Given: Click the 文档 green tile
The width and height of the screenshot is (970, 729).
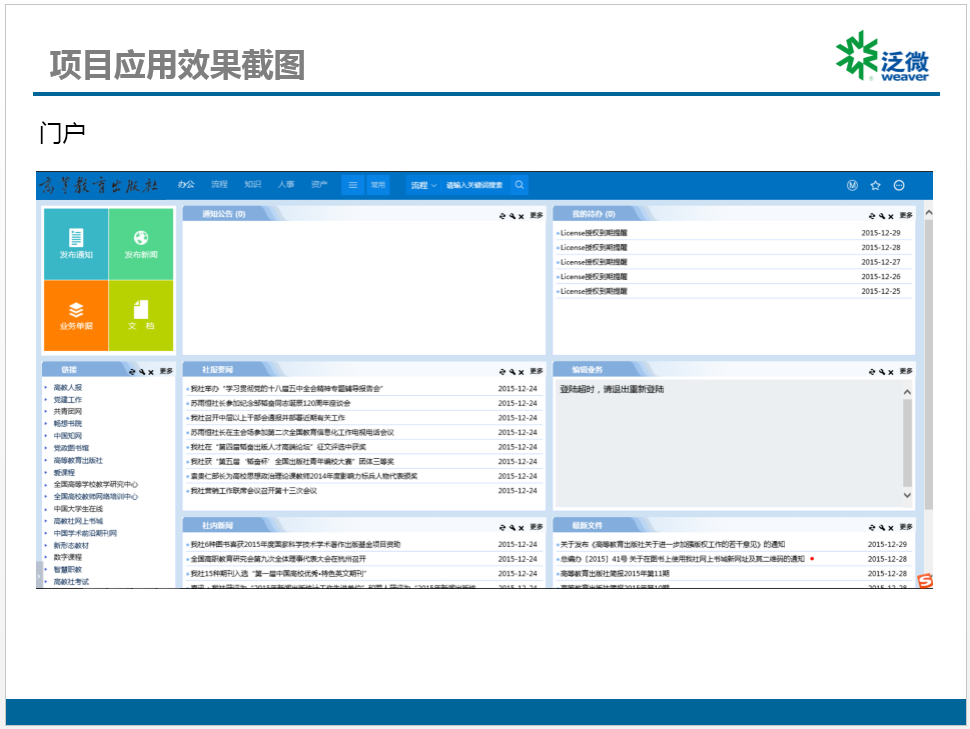Looking at the screenshot, I should pyautogui.click(x=141, y=315).
